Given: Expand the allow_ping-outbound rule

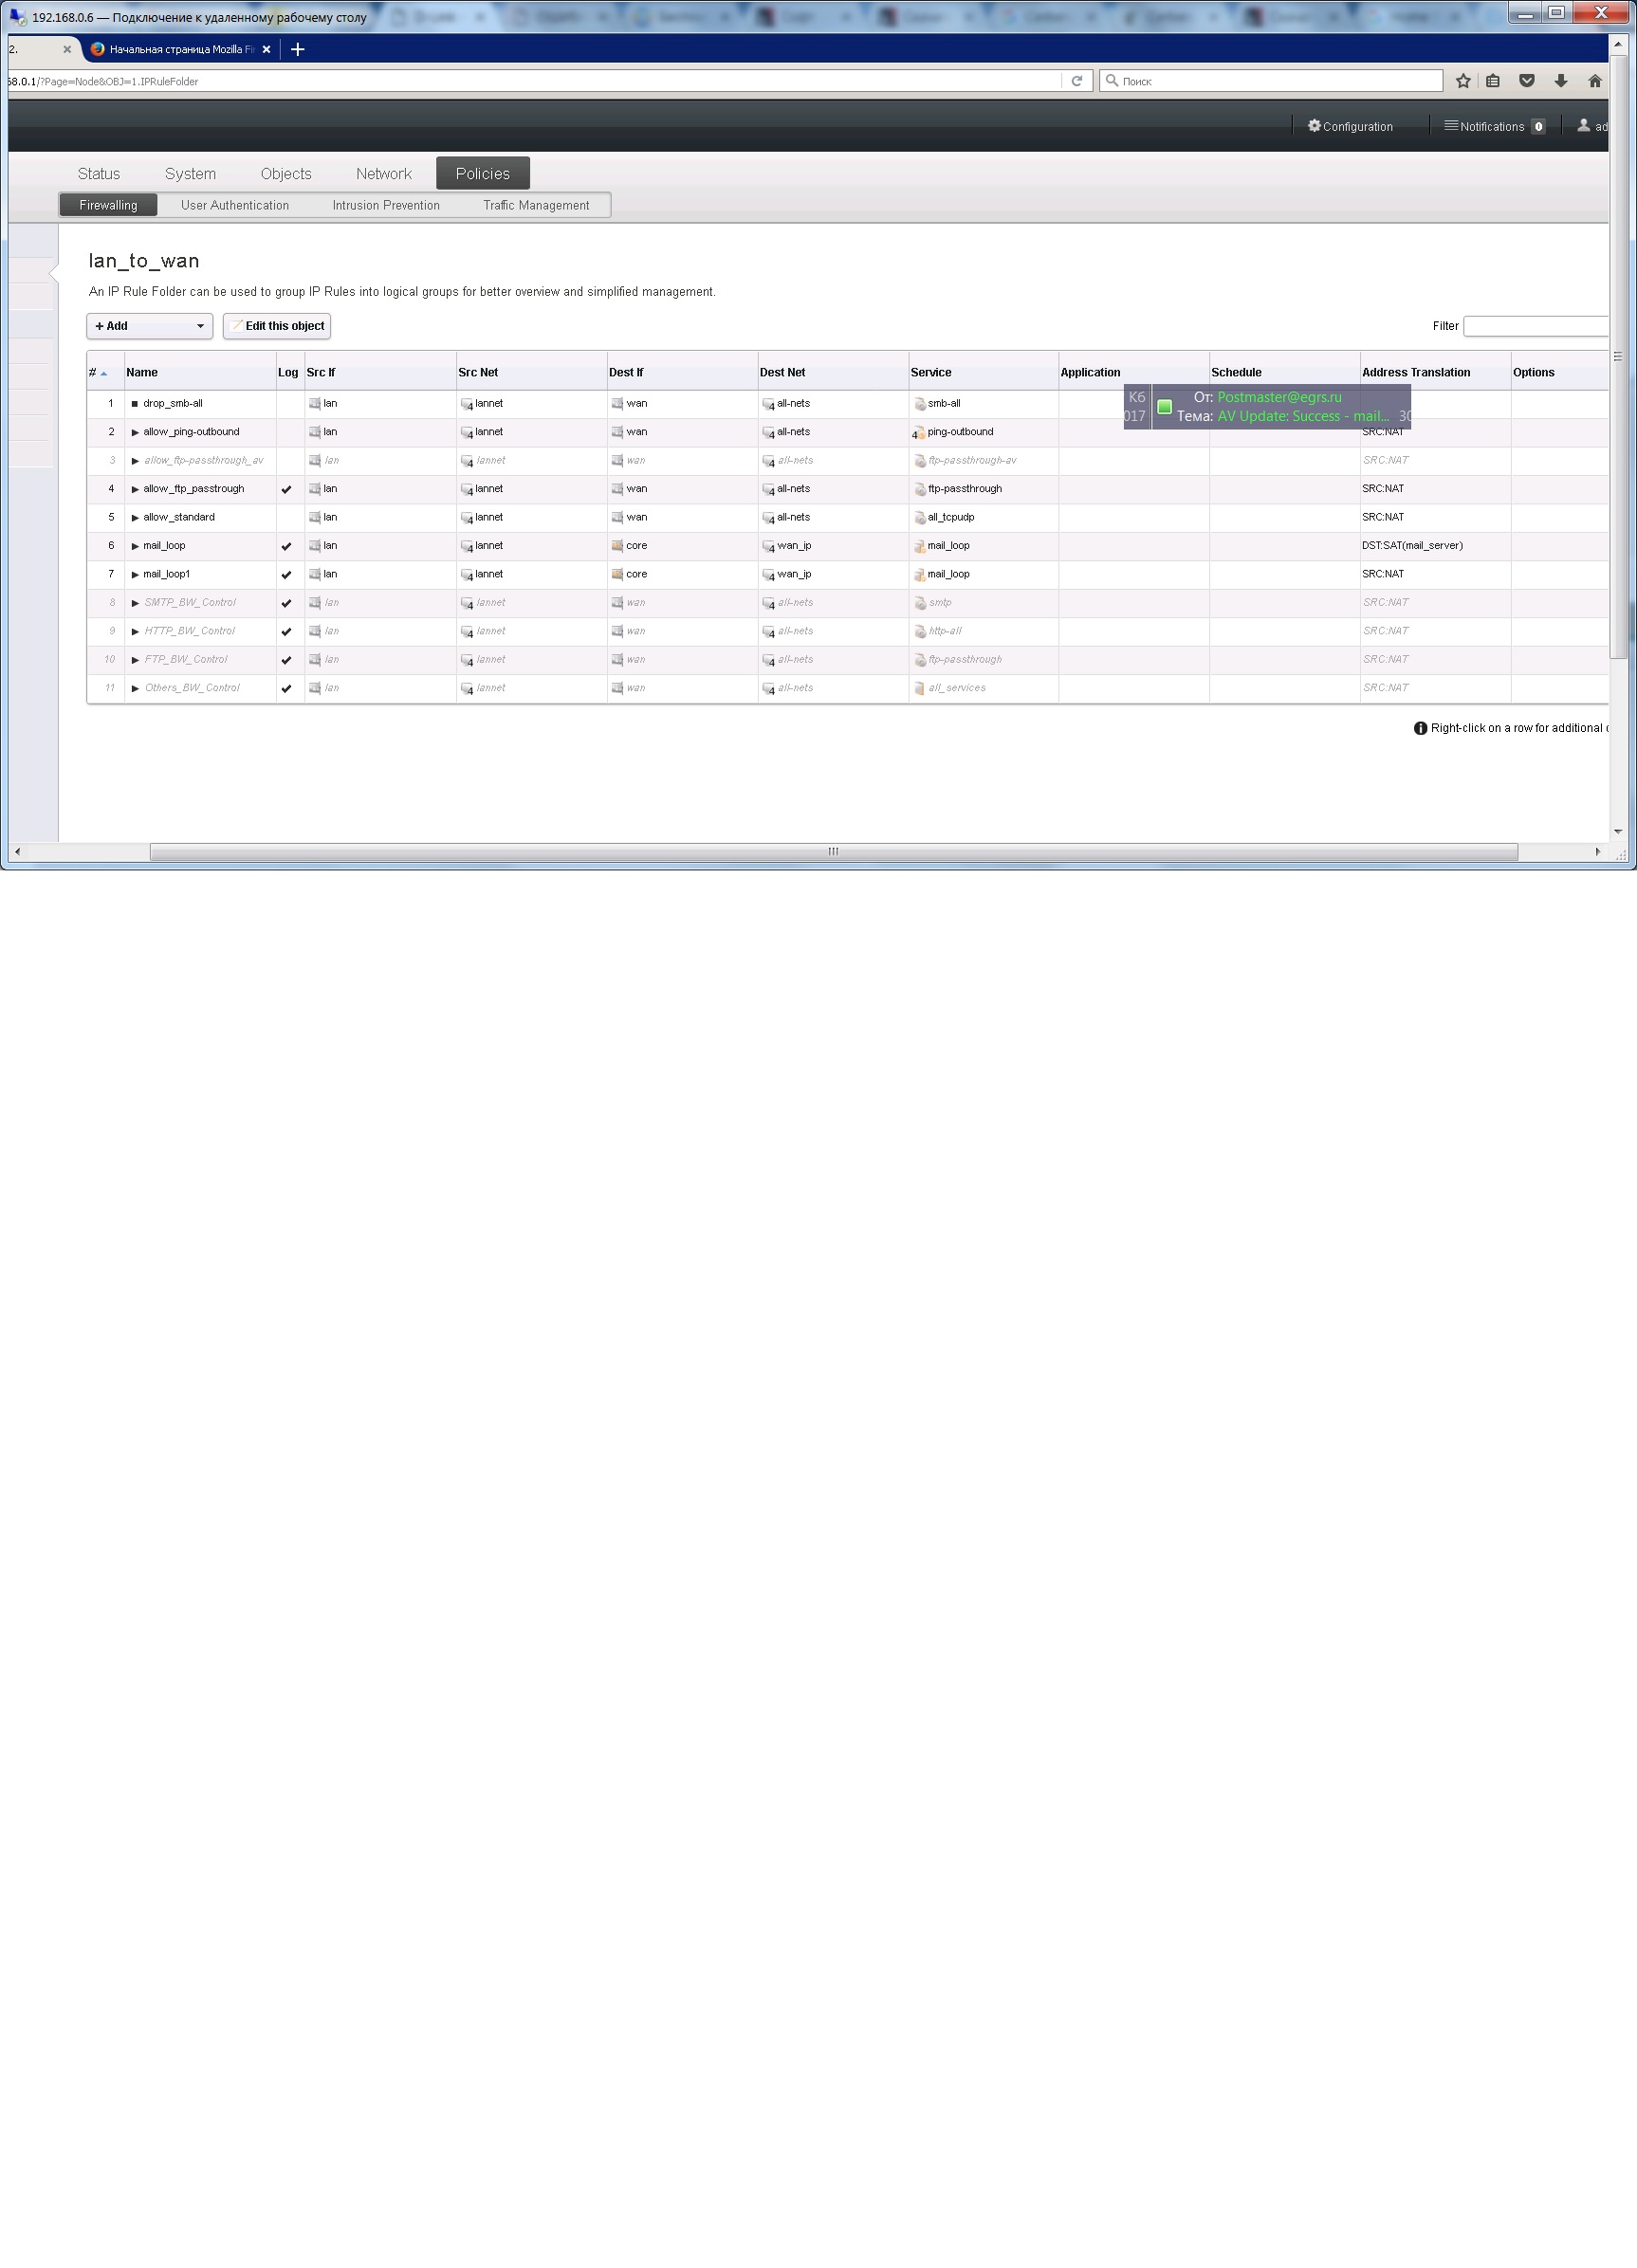Looking at the screenshot, I should [135, 433].
